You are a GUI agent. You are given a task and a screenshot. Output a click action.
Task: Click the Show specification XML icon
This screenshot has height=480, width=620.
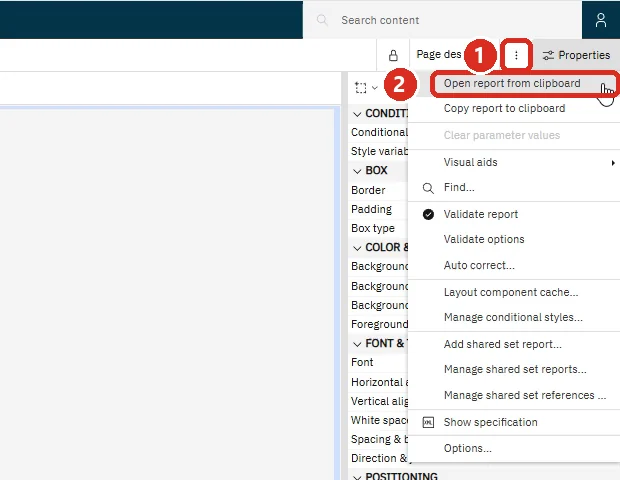428,422
